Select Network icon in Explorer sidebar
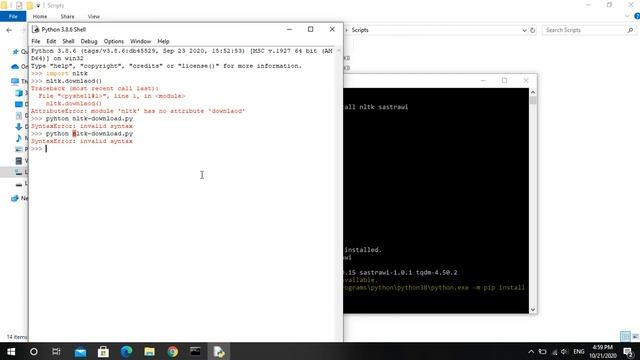640x360 pixels. (15, 198)
